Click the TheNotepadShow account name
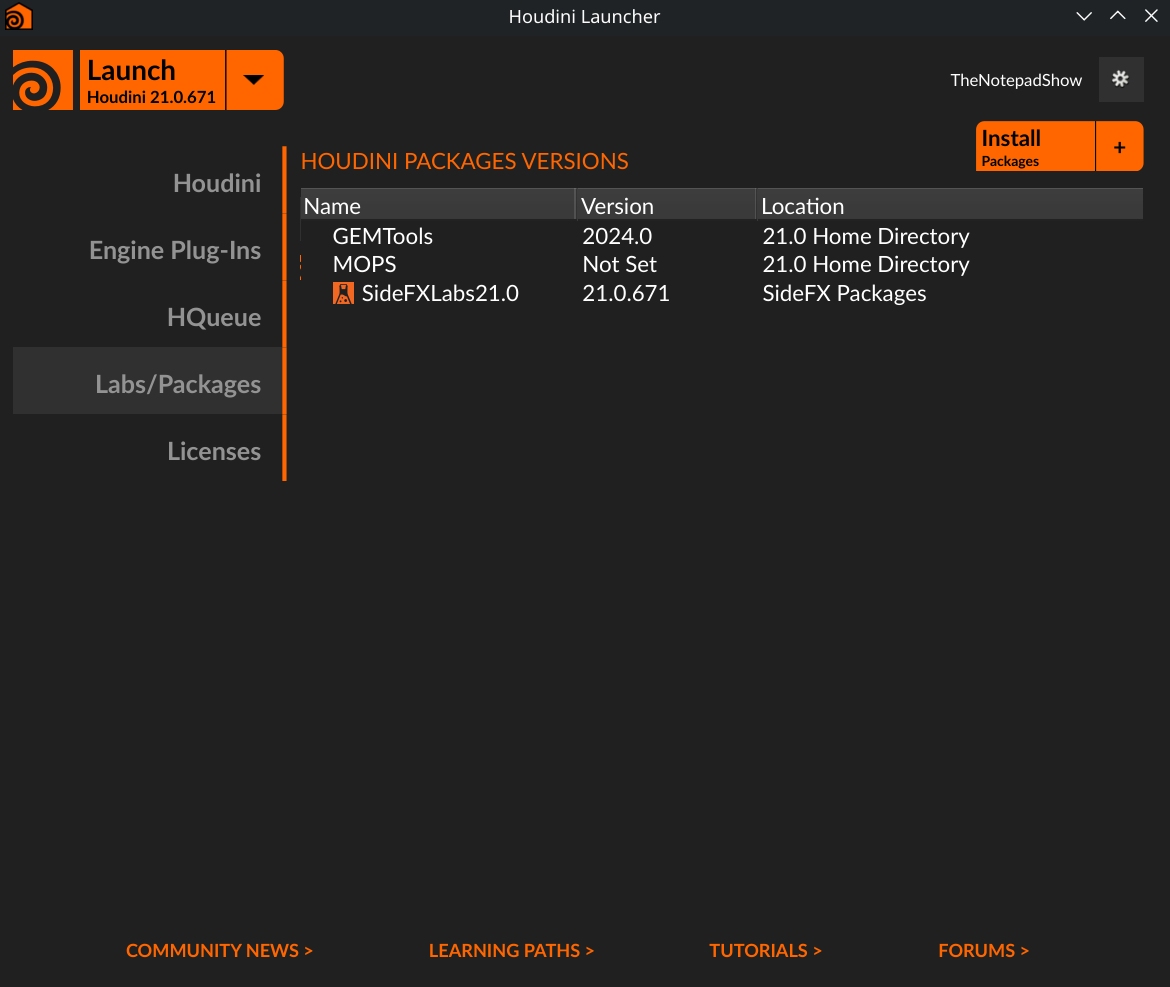The height and width of the screenshot is (987, 1170). (x=1016, y=80)
